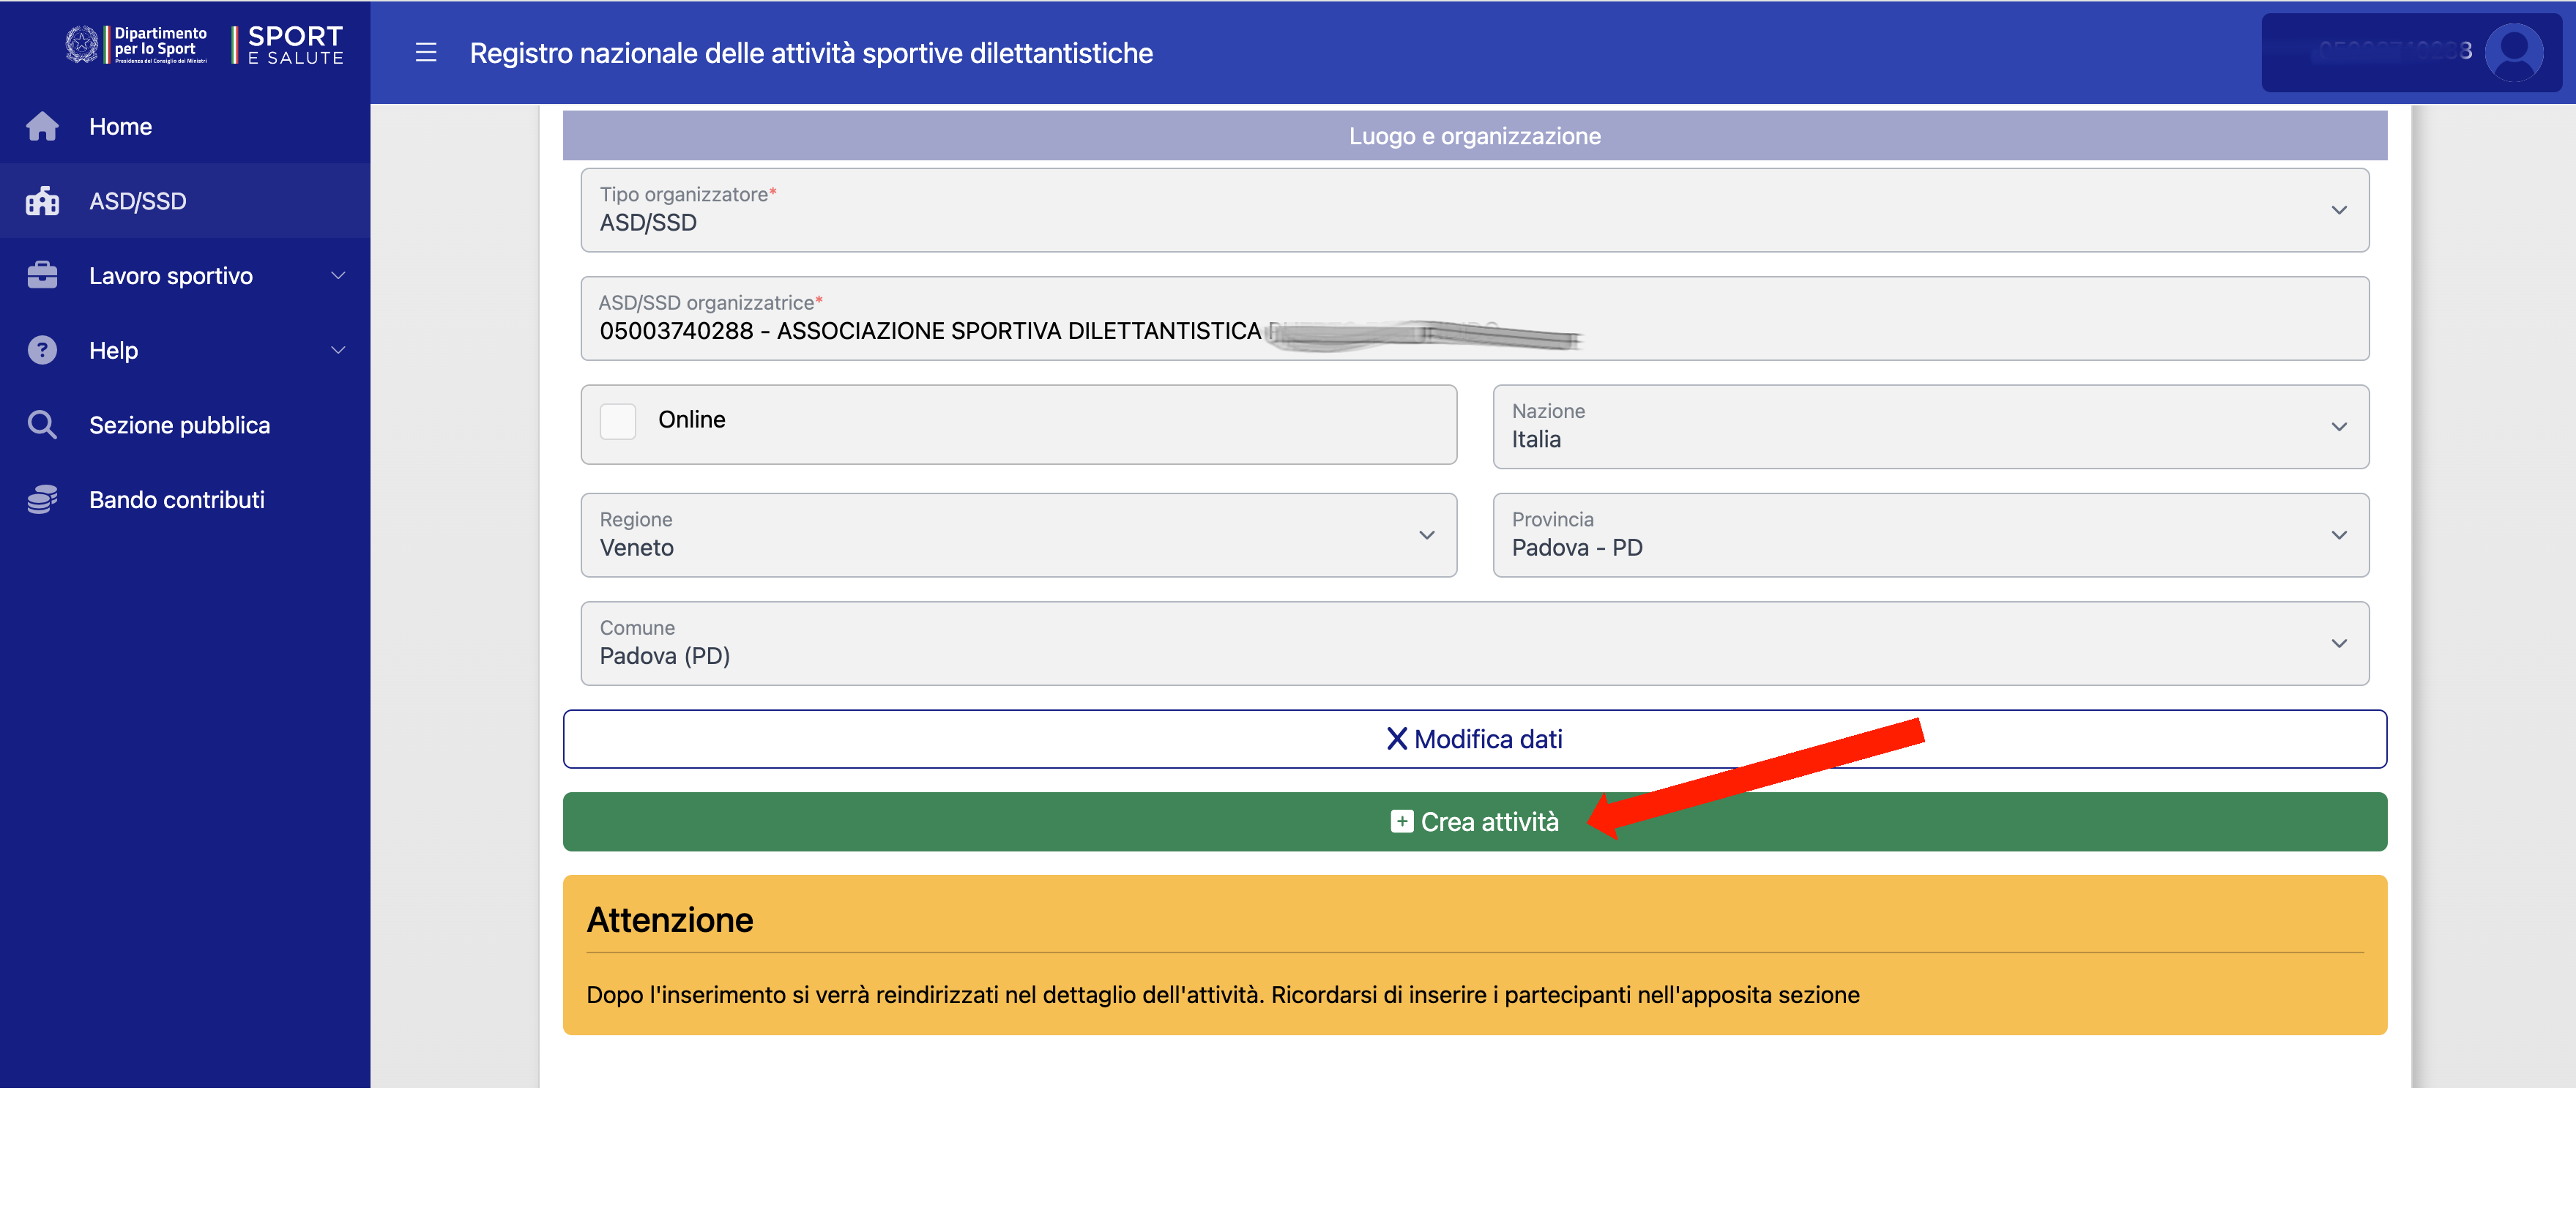This screenshot has width=2576, height=1208.
Task: Click the Home house icon in sidebar
Action: [x=42, y=127]
